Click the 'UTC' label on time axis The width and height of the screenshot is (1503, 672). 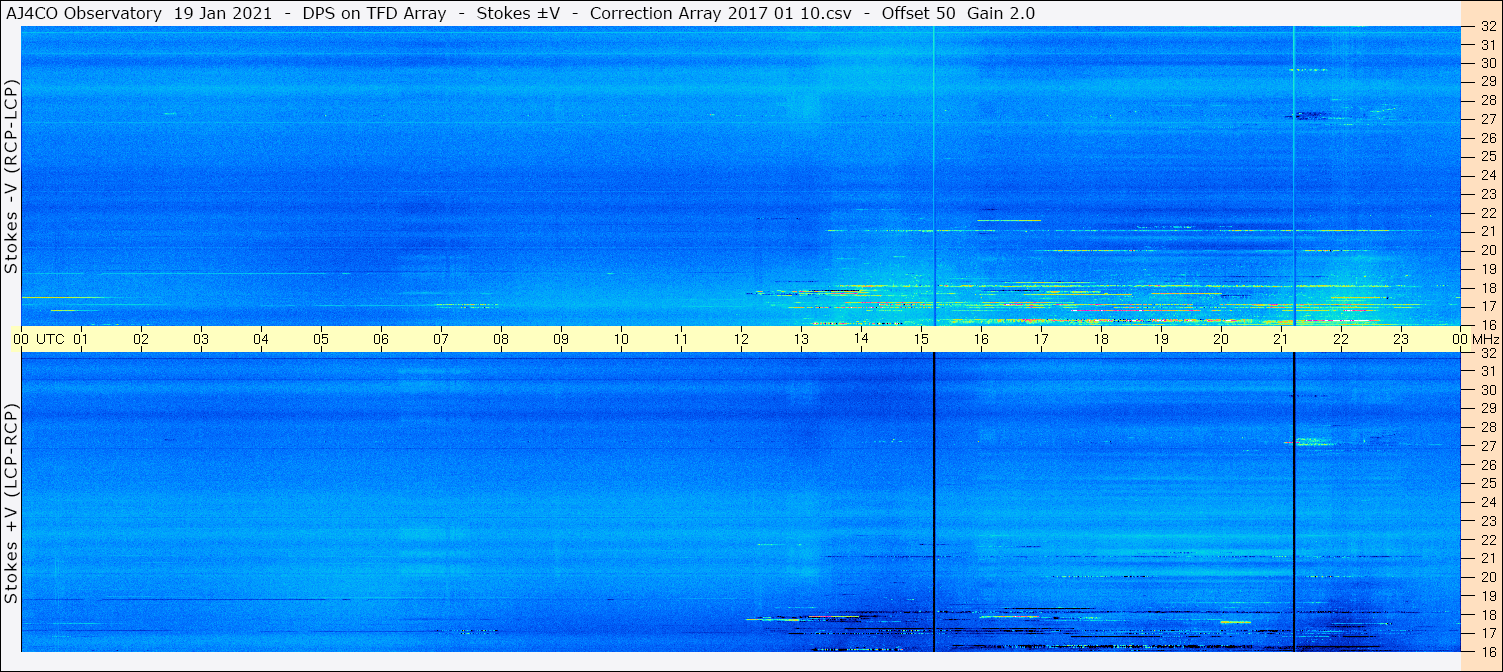[50, 339]
